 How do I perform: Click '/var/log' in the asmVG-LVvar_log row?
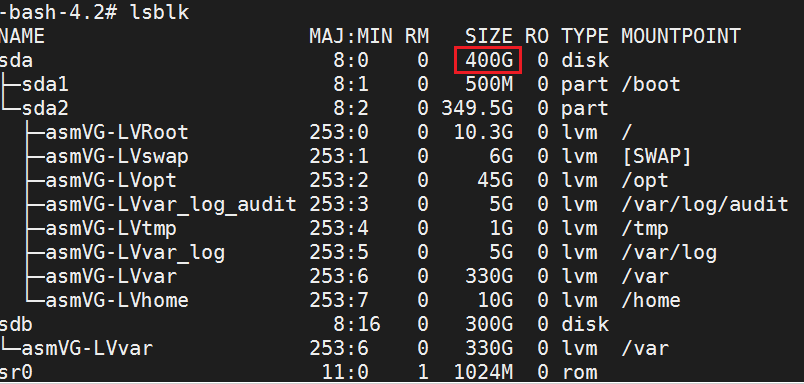[x=669, y=252]
